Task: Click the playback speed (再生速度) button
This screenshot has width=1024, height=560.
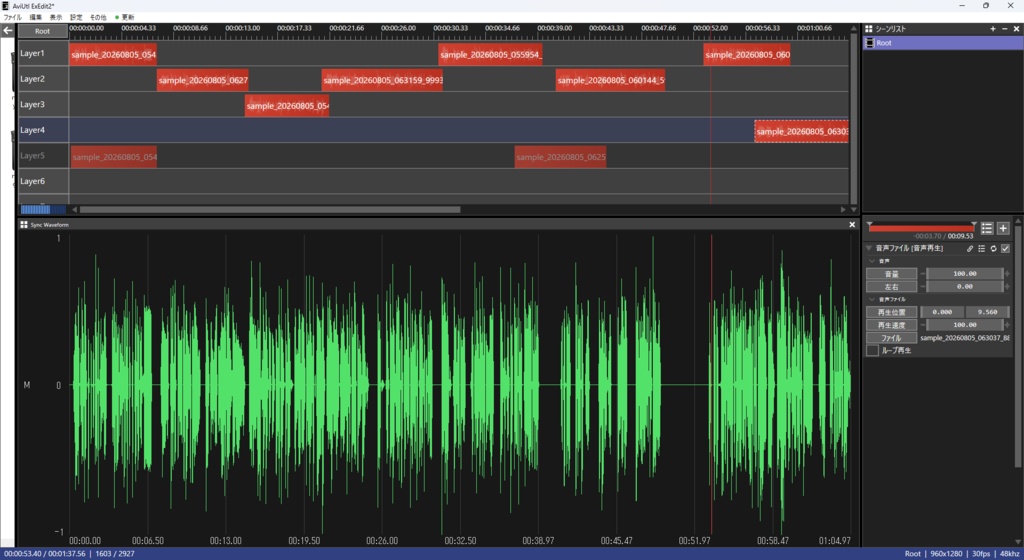Action: click(x=891, y=324)
